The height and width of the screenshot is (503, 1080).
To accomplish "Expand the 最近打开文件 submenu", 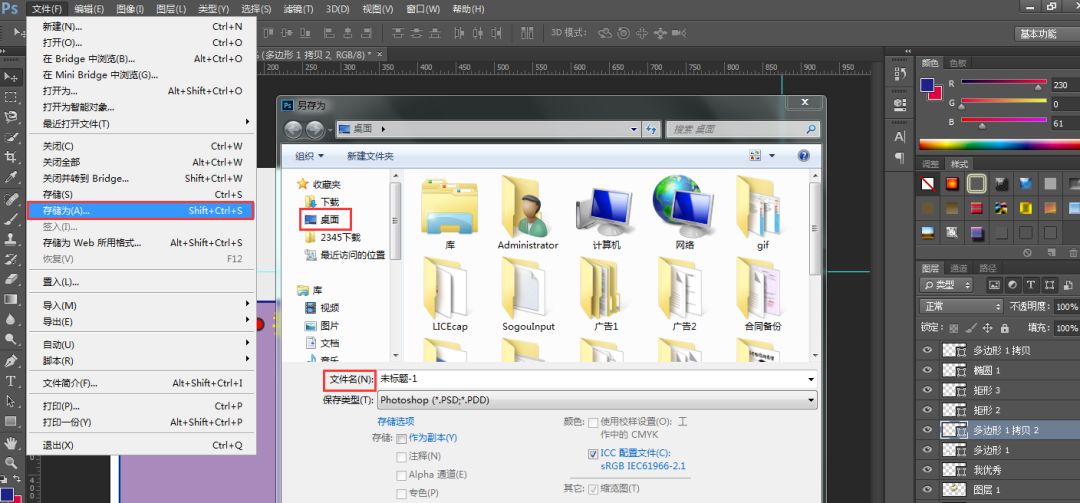I will coord(141,124).
